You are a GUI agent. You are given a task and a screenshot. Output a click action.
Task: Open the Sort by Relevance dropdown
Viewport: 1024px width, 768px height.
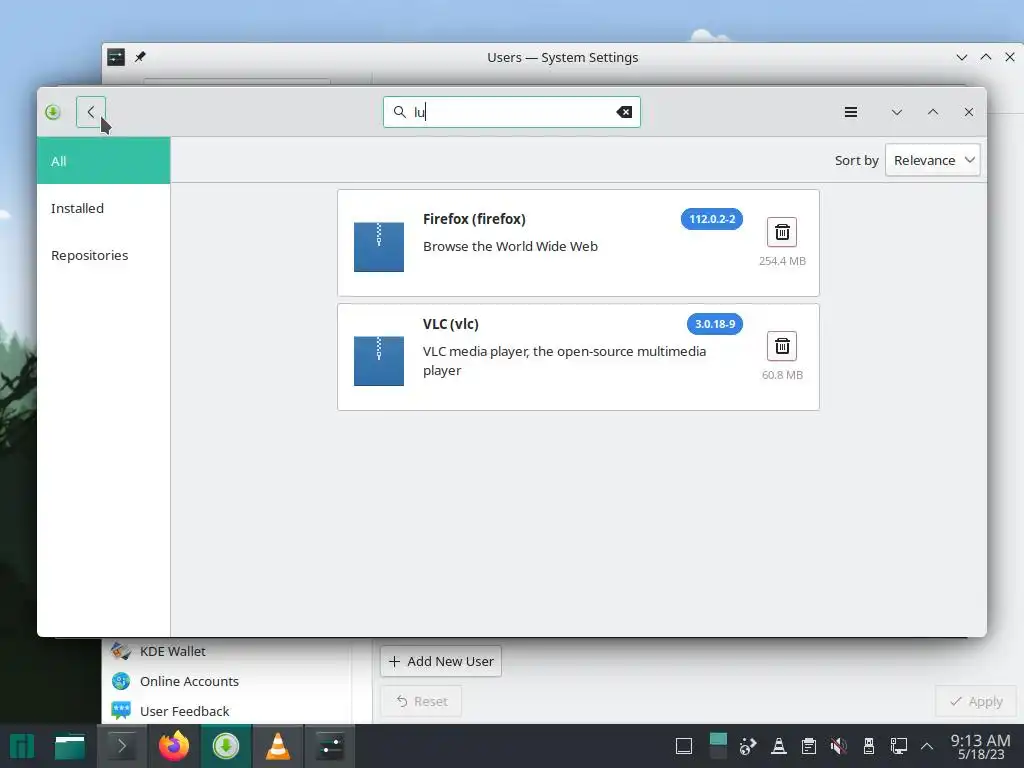click(x=933, y=160)
